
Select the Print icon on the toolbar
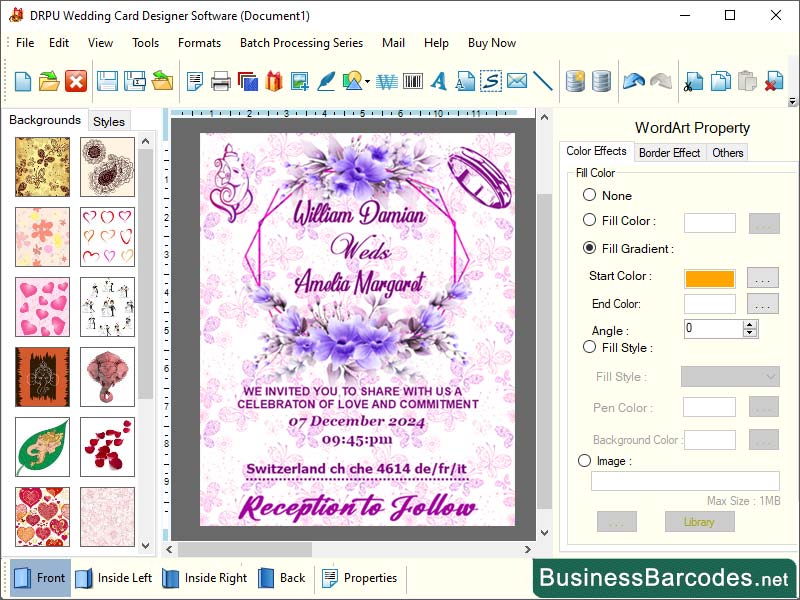[x=220, y=82]
